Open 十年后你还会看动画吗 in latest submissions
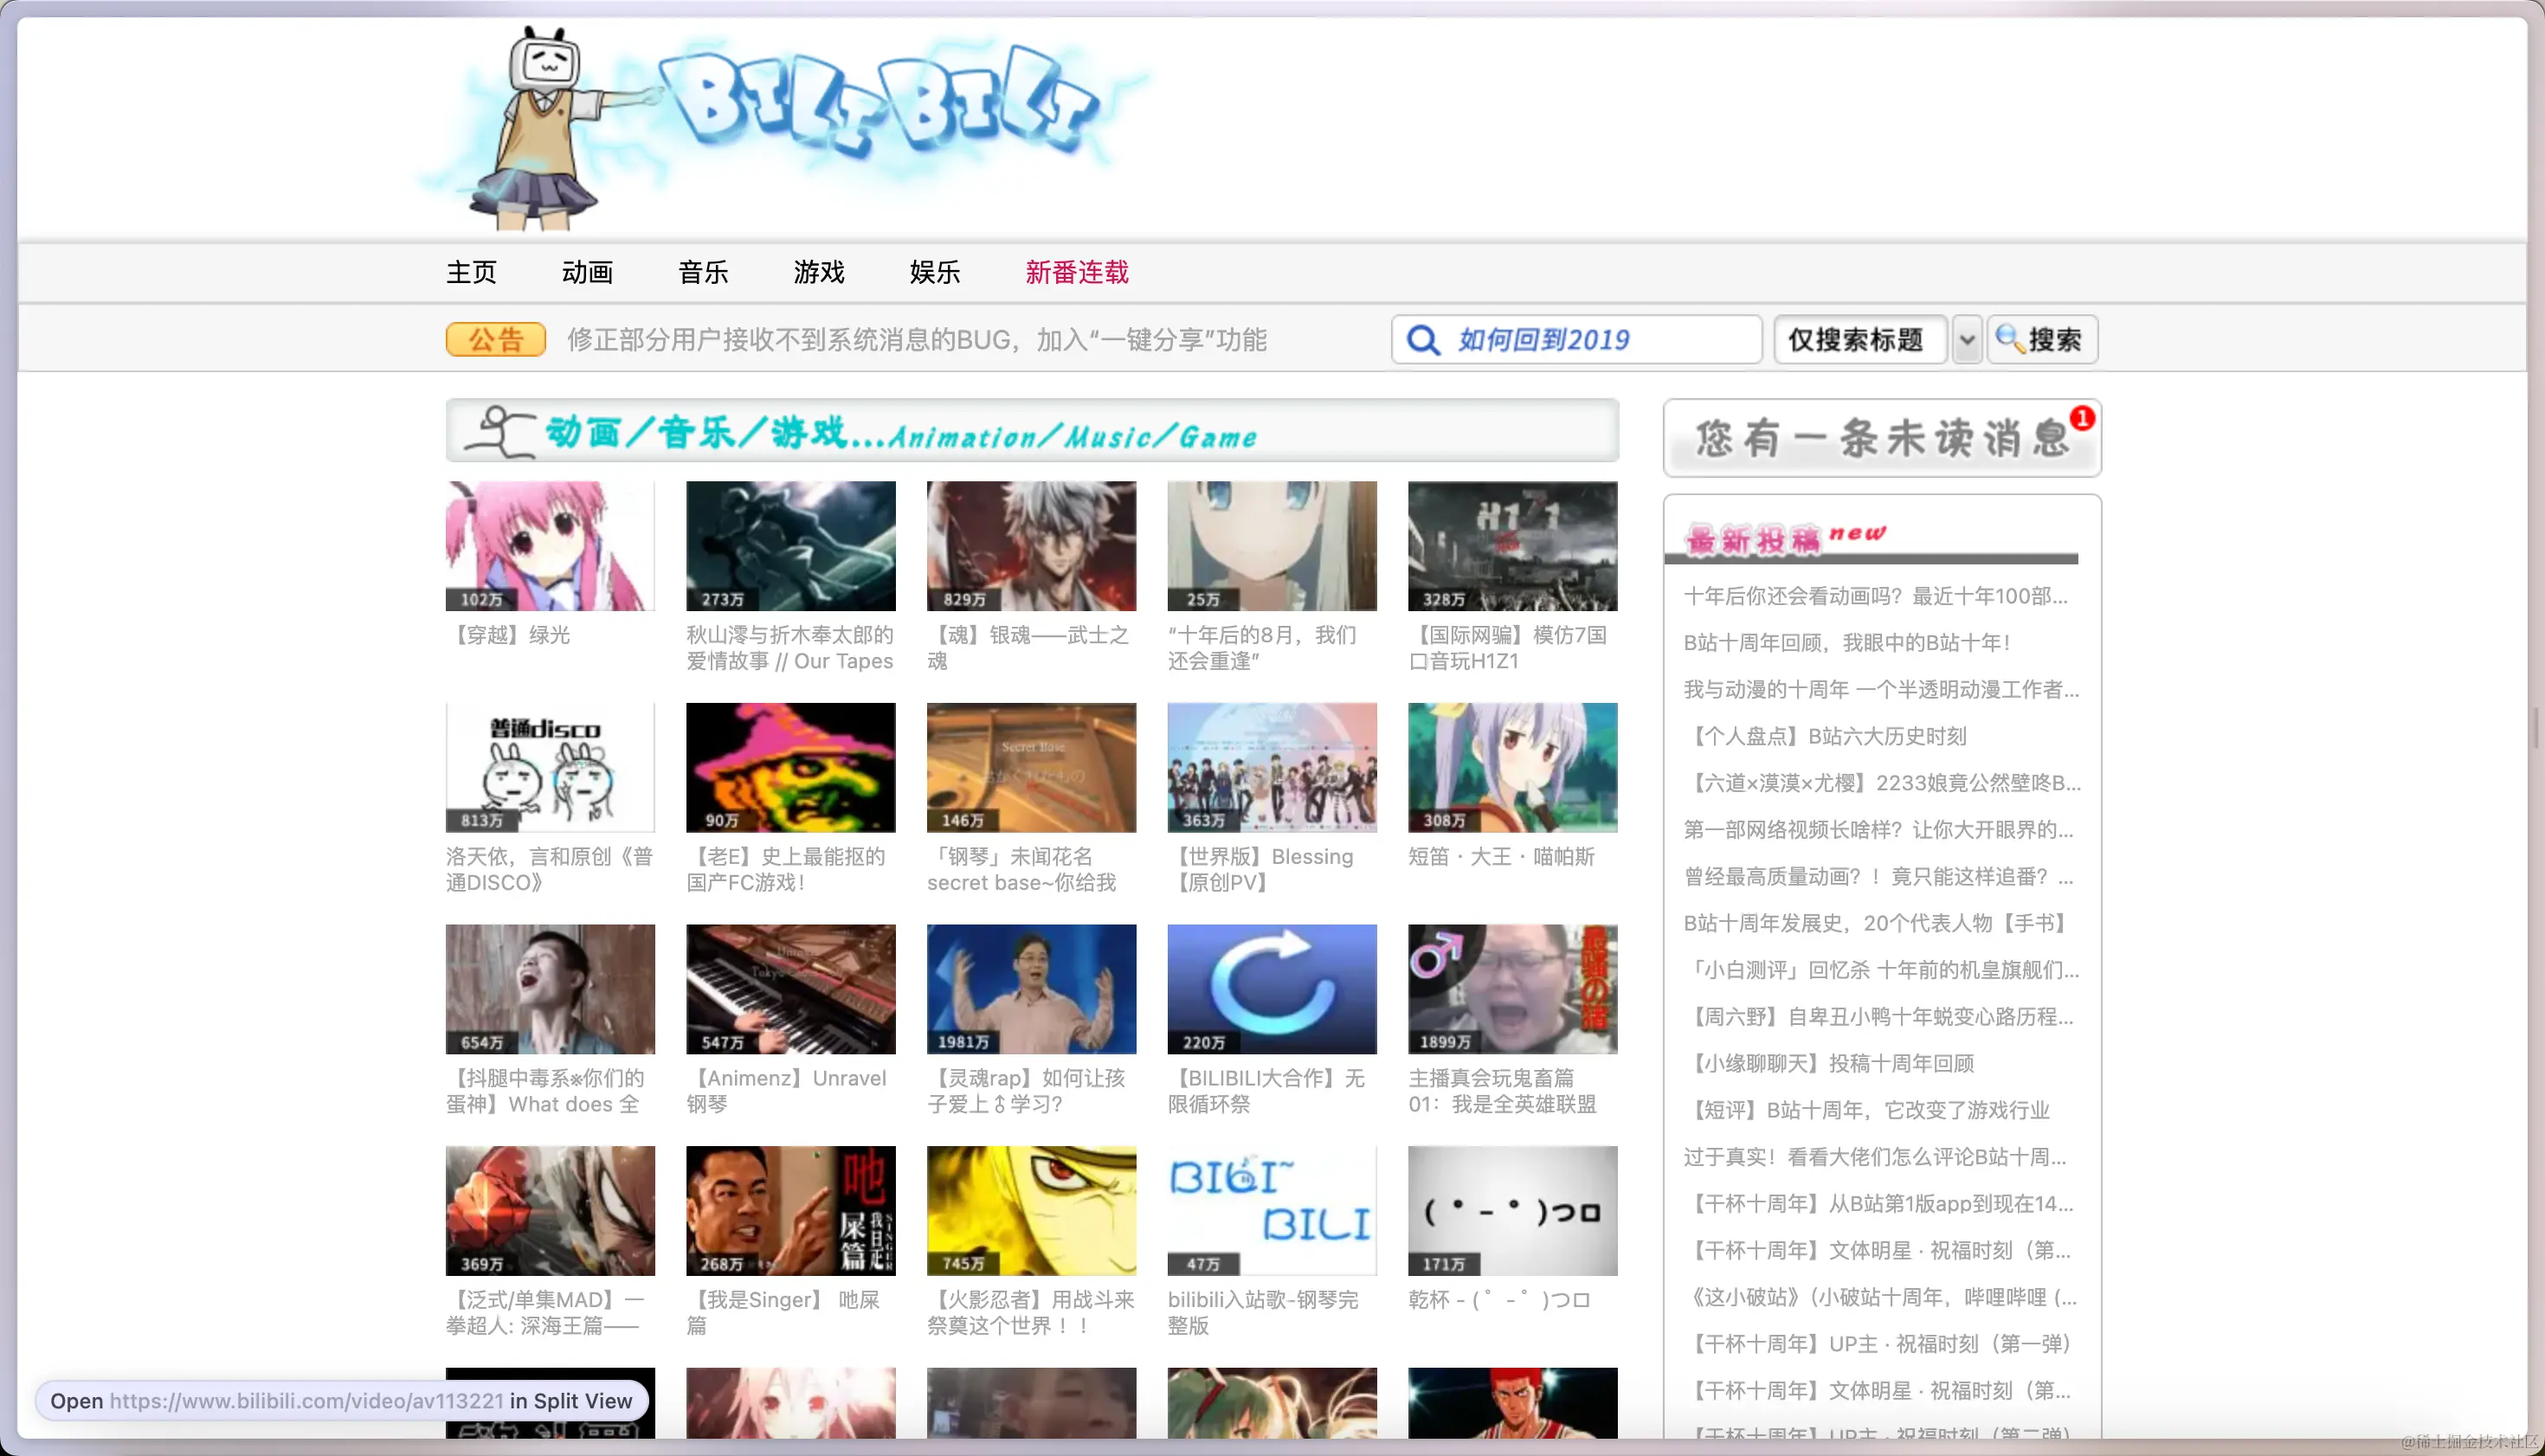 (1876, 596)
